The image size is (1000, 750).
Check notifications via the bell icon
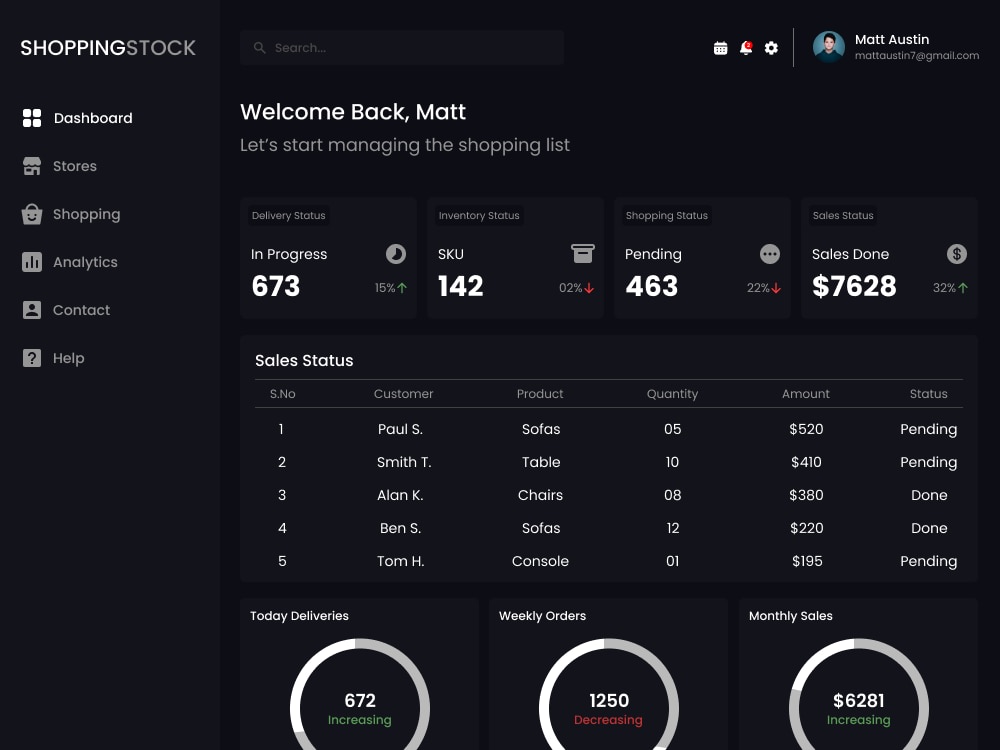[746, 47]
